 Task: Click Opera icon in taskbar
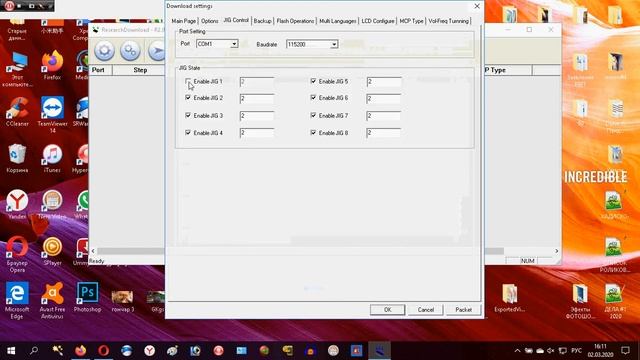[x=104, y=351]
